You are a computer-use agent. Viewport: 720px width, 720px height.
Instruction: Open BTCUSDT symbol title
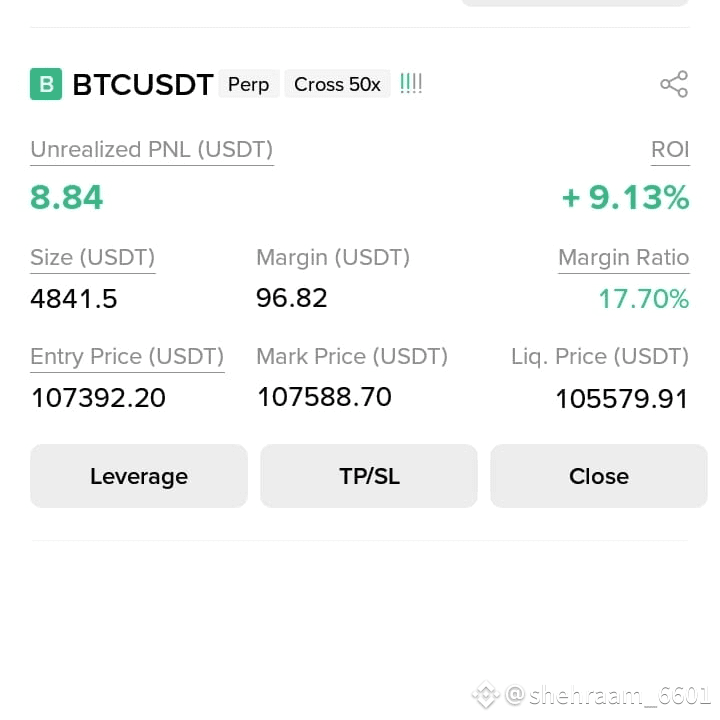[x=143, y=84]
